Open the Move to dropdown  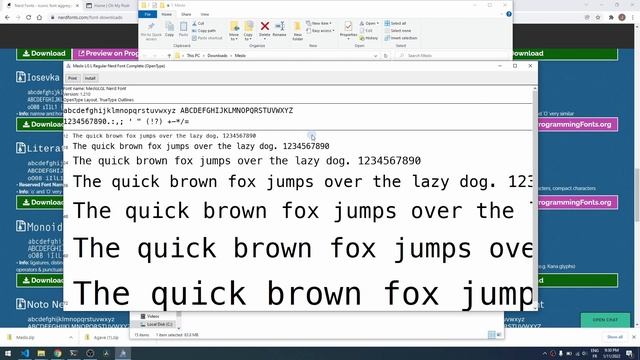click(234, 31)
